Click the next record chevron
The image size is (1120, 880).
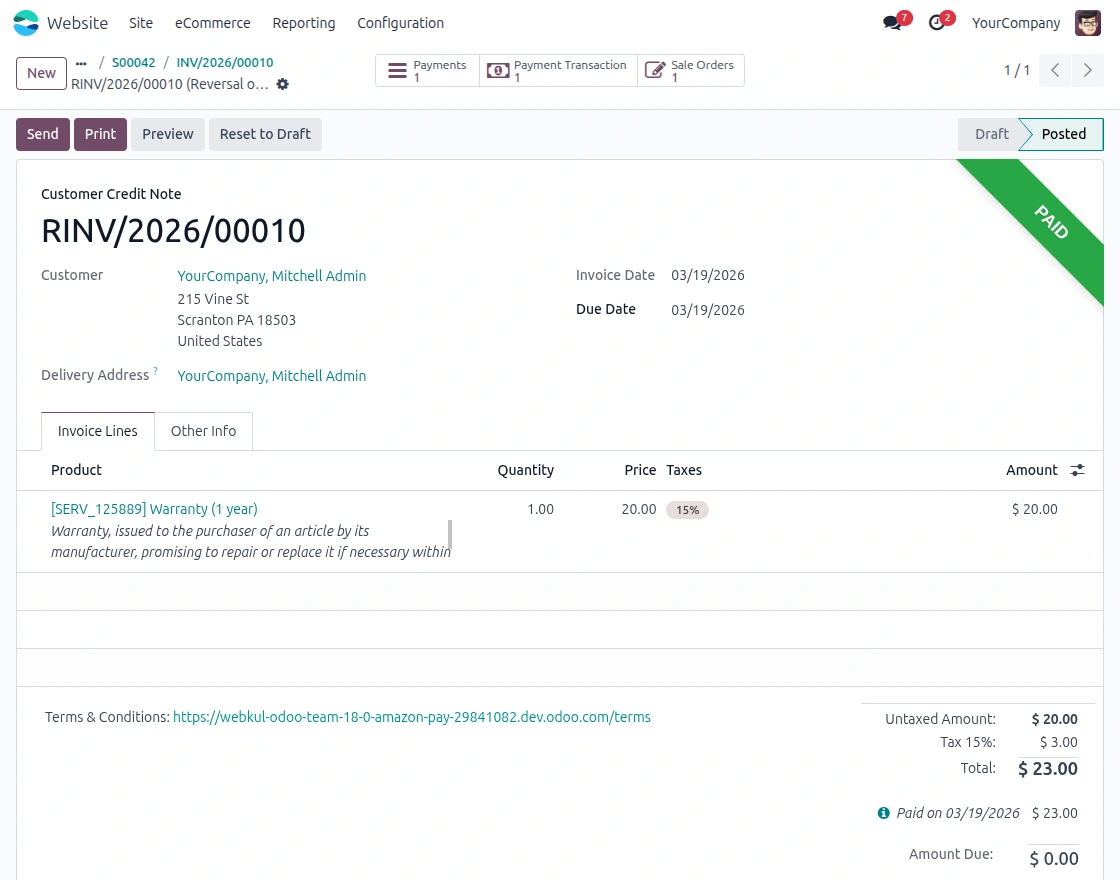(1088, 70)
